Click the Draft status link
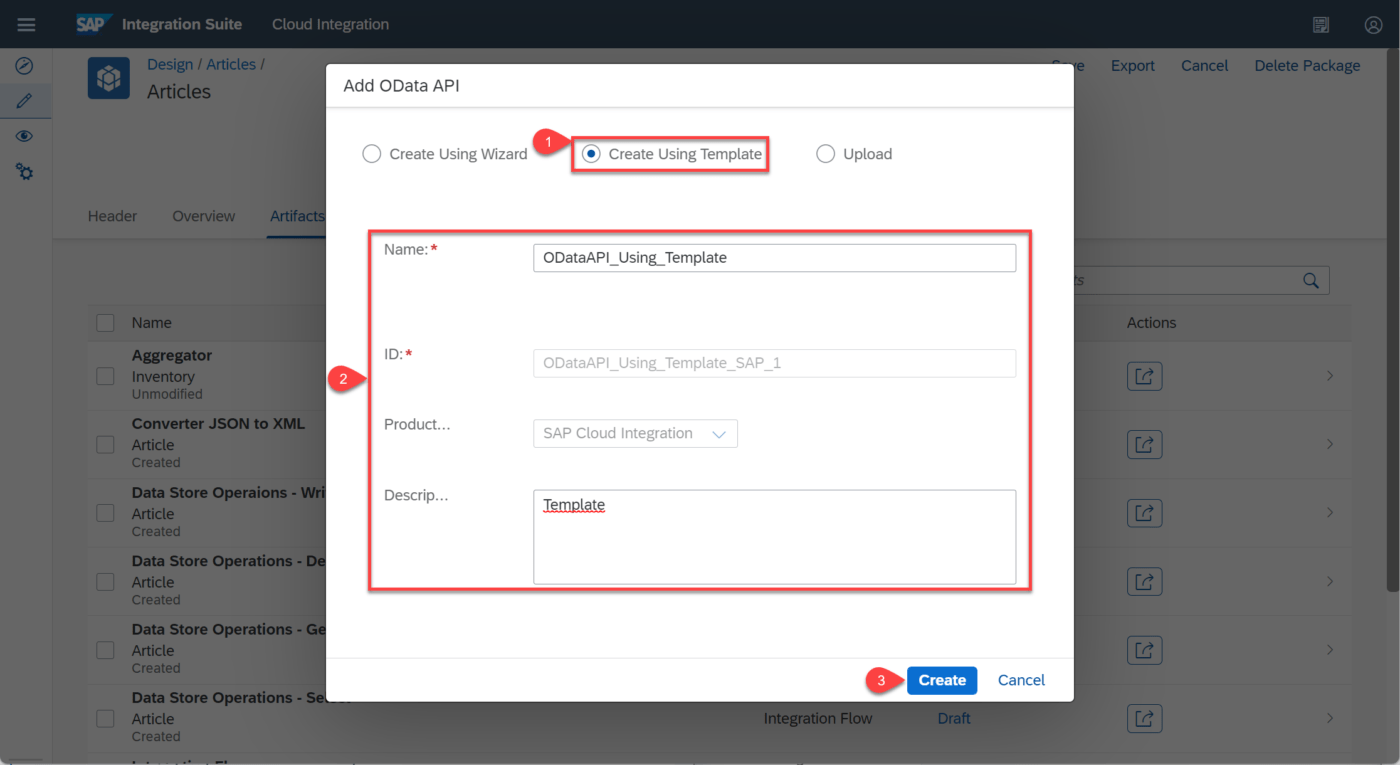 954,718
